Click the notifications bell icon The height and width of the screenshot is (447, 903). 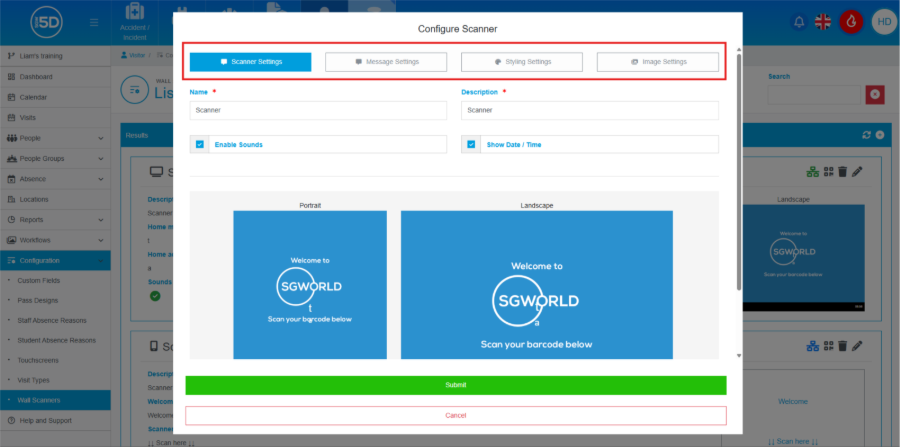point(798,21)
